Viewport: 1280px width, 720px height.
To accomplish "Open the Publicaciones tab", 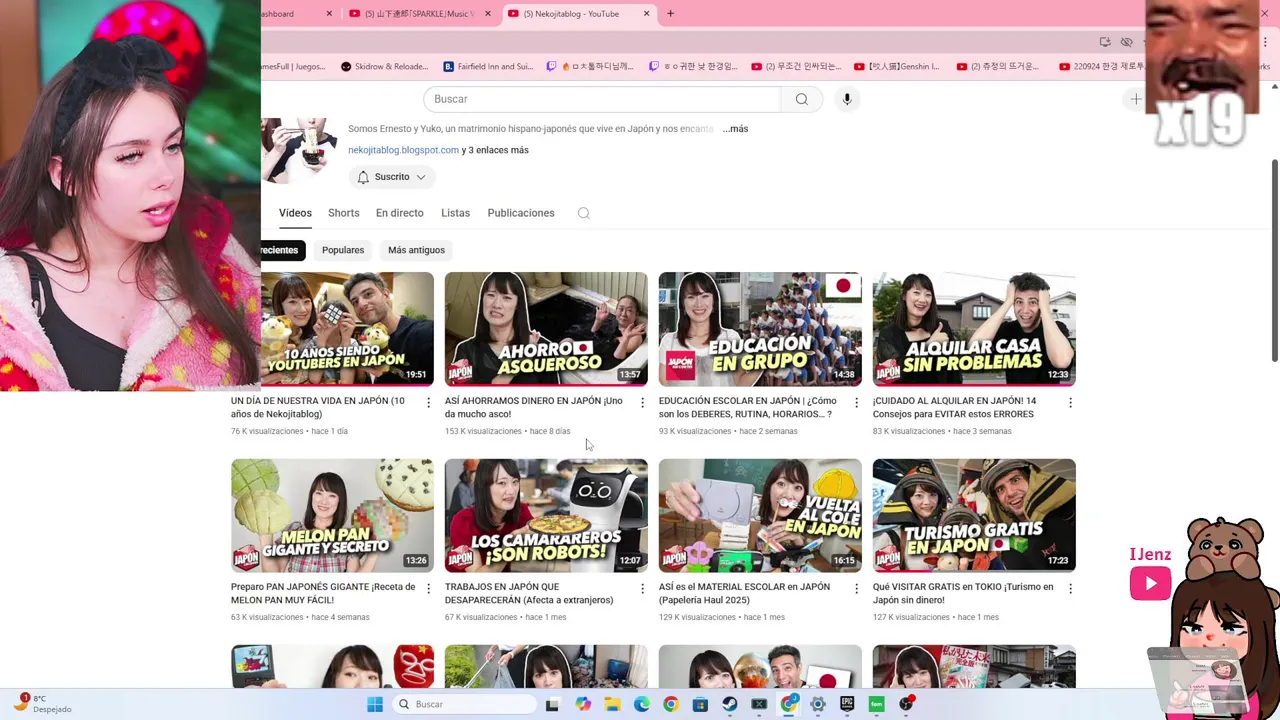I will [x=520, y=213].
